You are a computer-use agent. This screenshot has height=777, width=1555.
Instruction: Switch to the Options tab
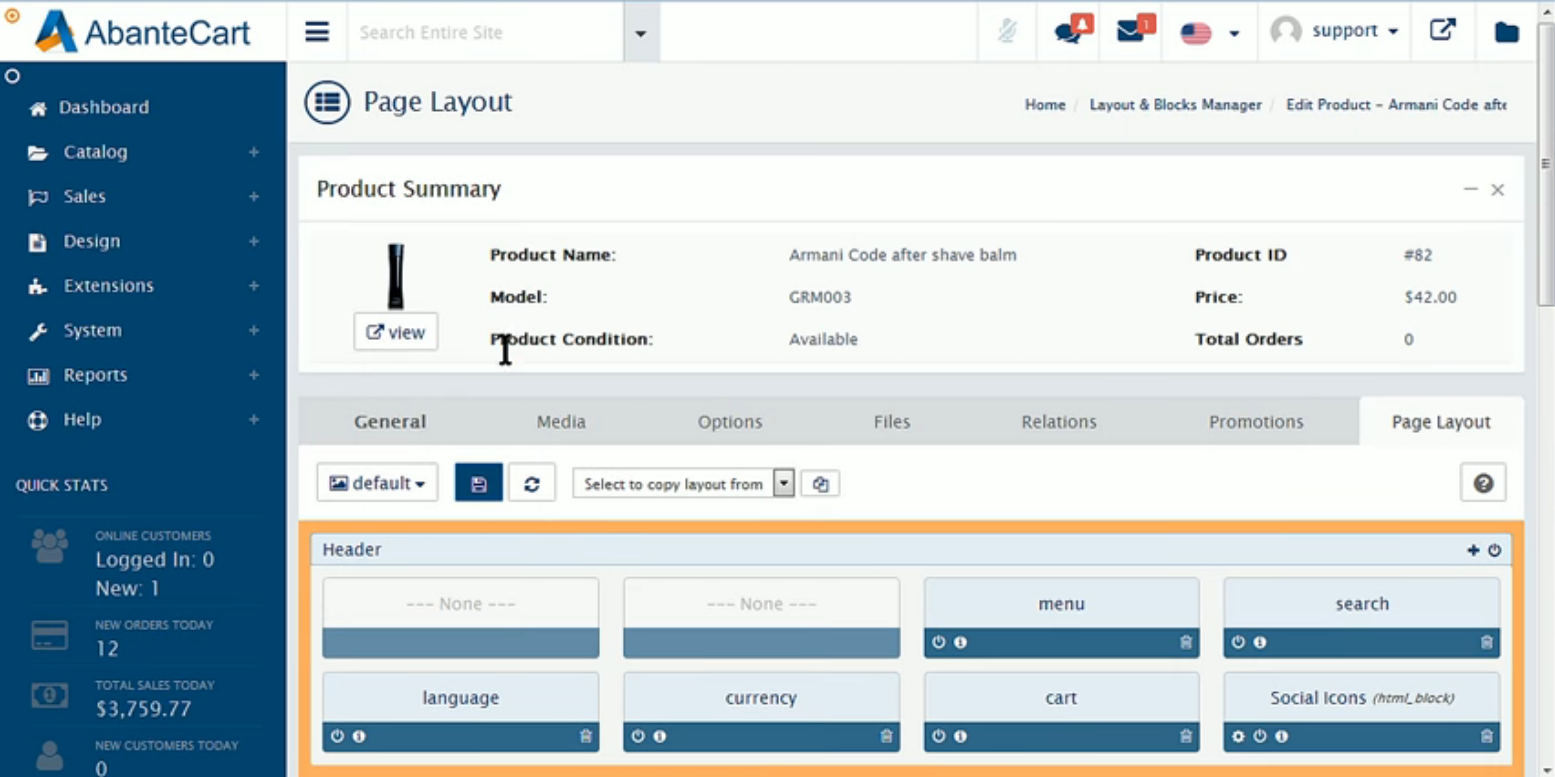point(730,422)
